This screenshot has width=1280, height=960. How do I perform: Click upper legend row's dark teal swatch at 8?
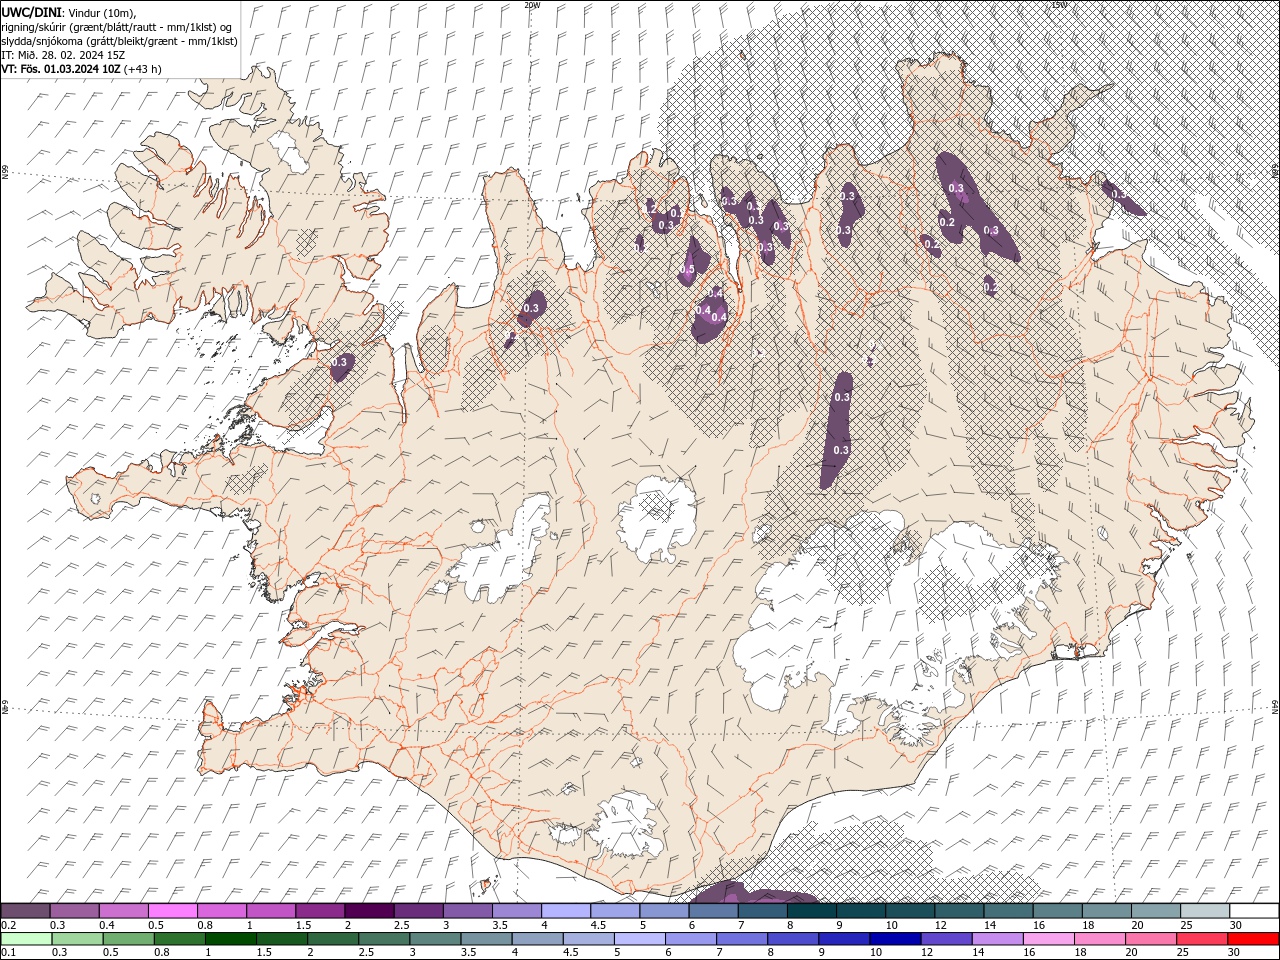tap(810, 911)
